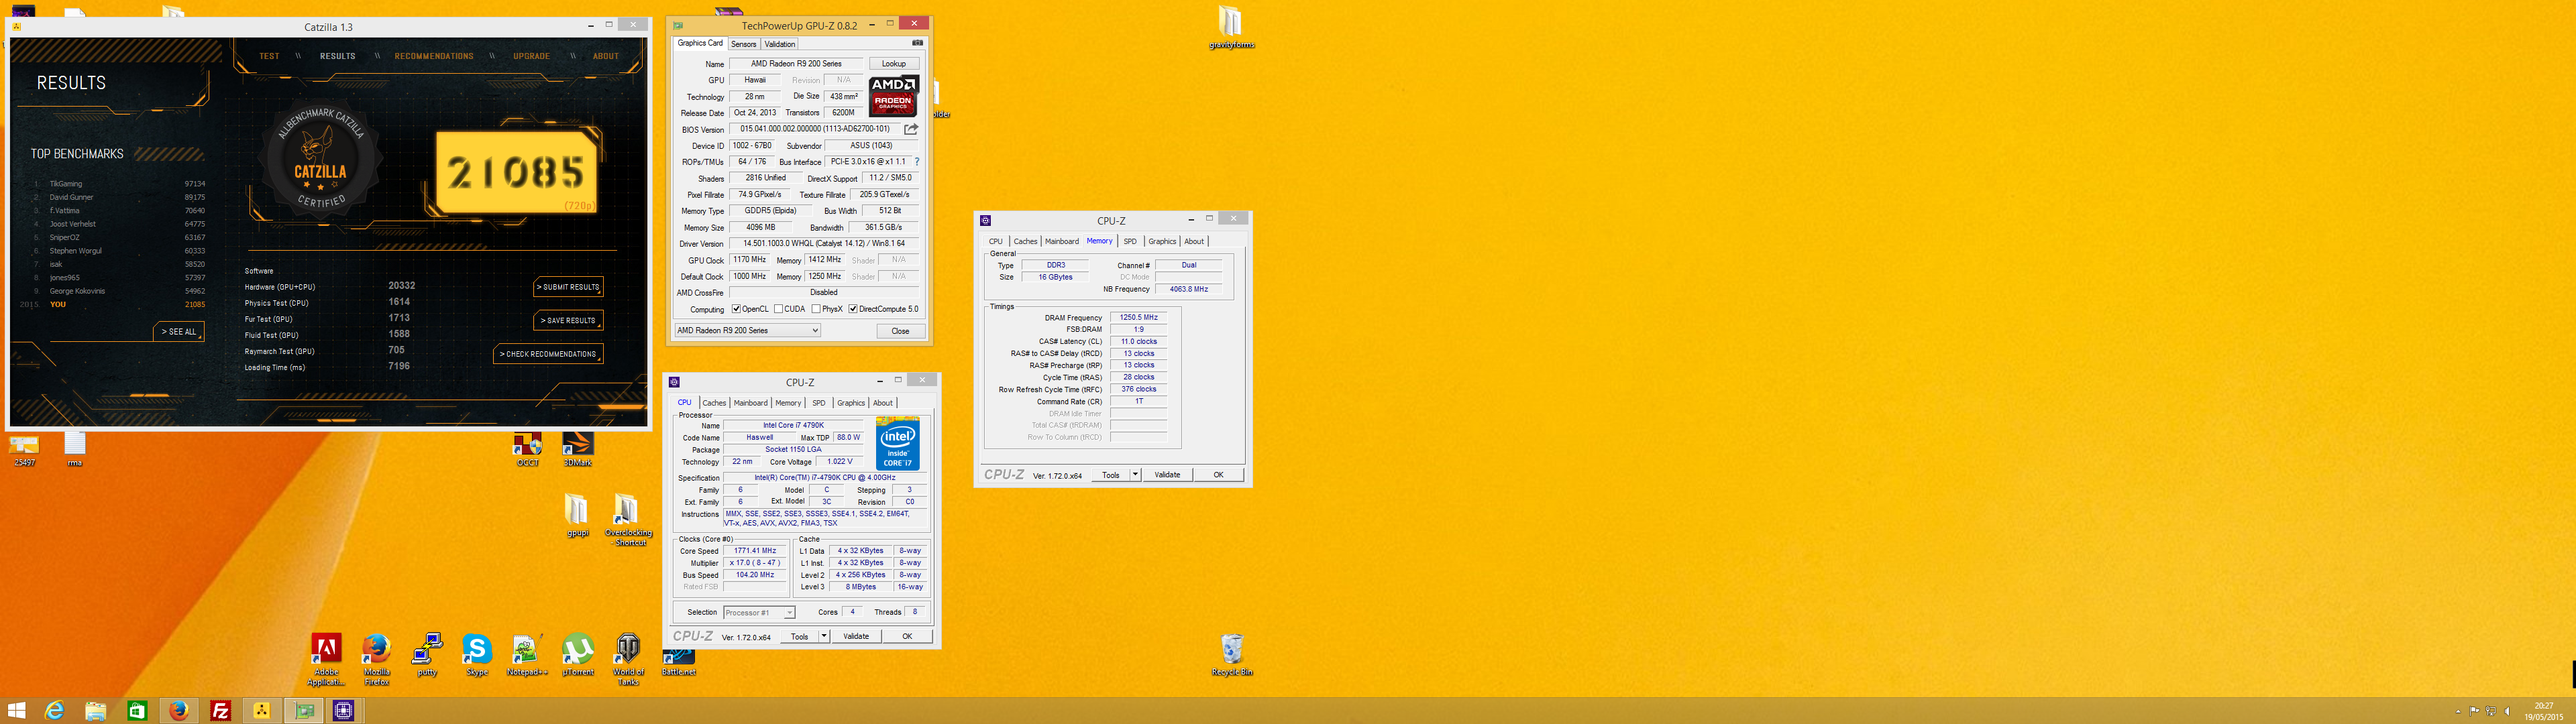Open the 25497 desktop item
Viewport: 2576px width, 724px height.
pos(25,450)
